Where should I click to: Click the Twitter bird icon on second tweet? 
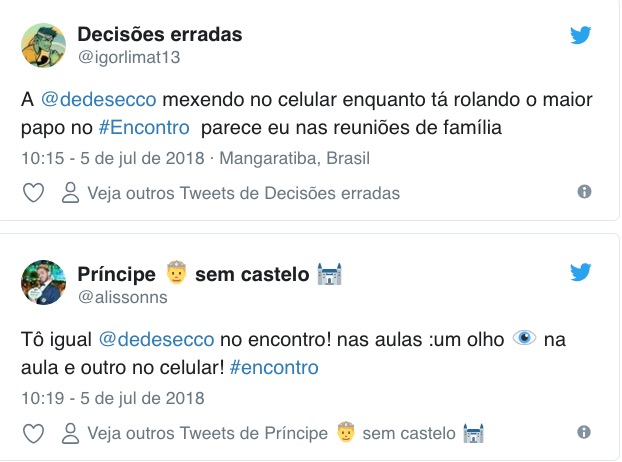(x=581, y=273)
